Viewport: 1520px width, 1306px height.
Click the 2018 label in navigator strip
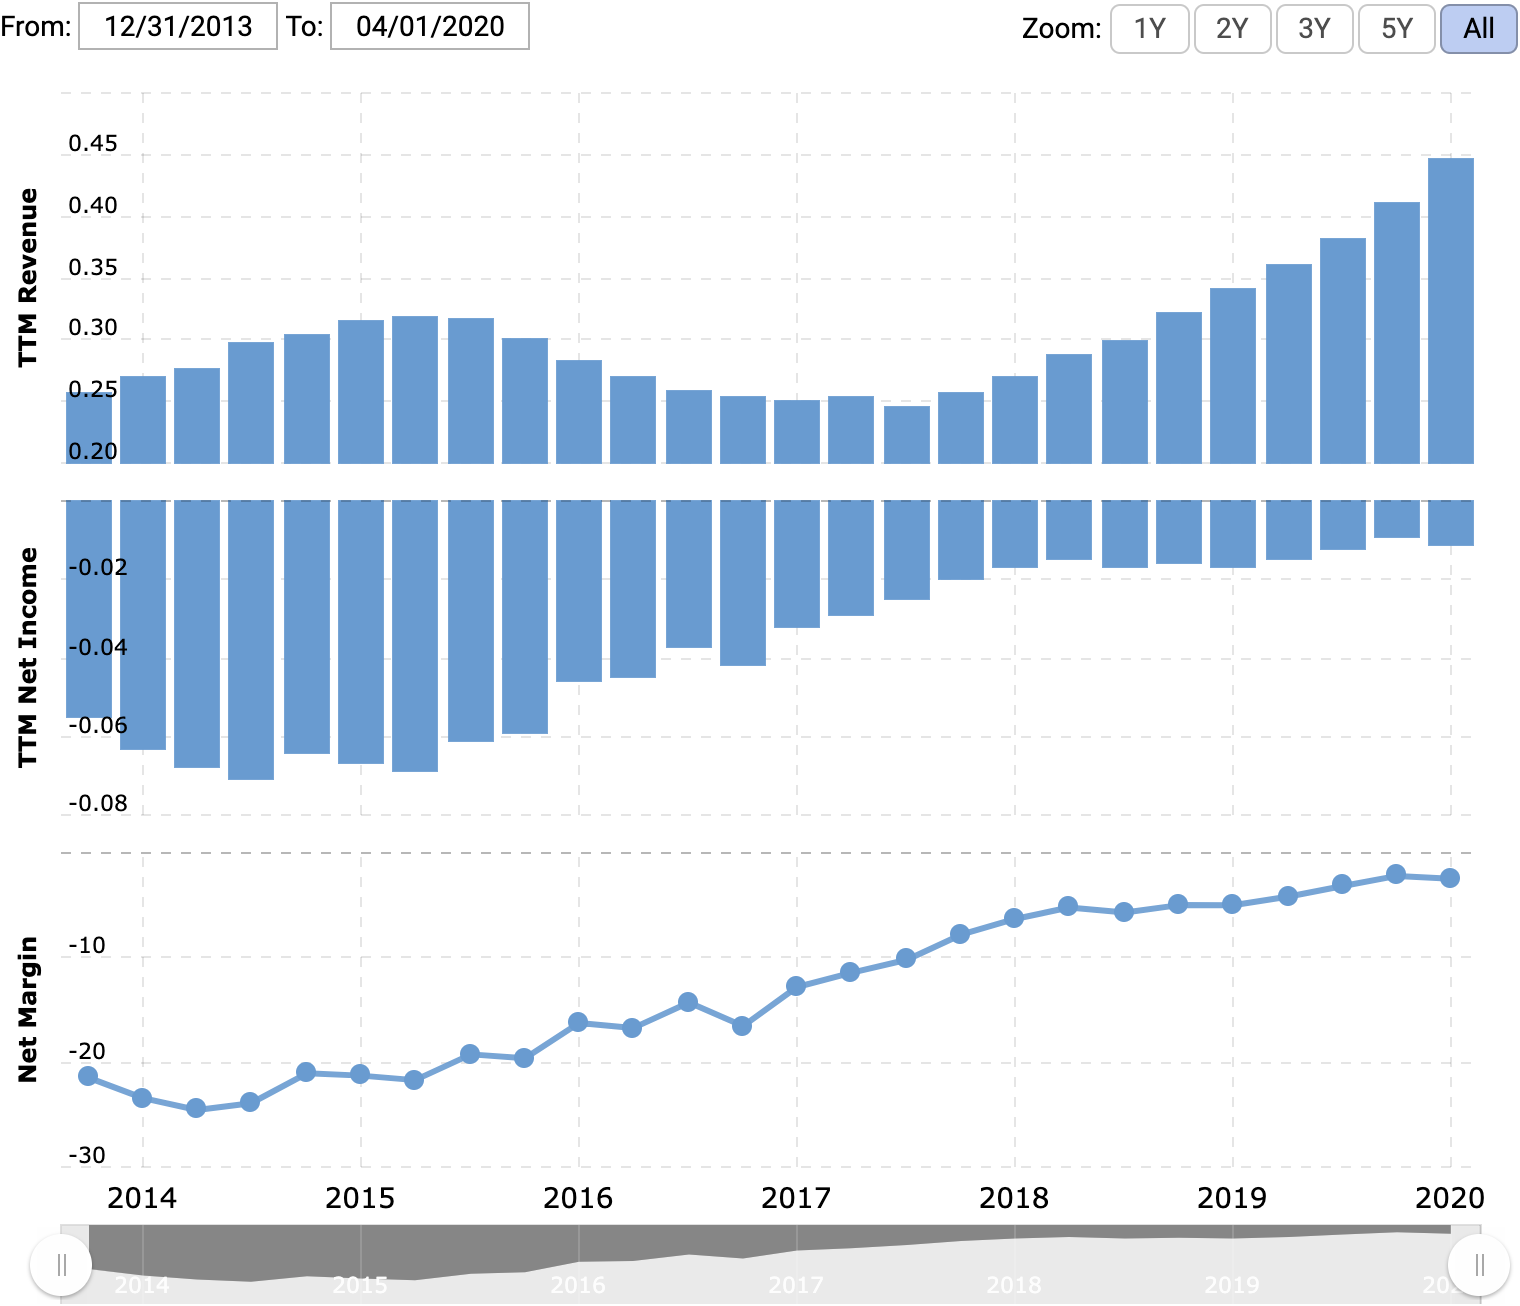[1014, 1285]
